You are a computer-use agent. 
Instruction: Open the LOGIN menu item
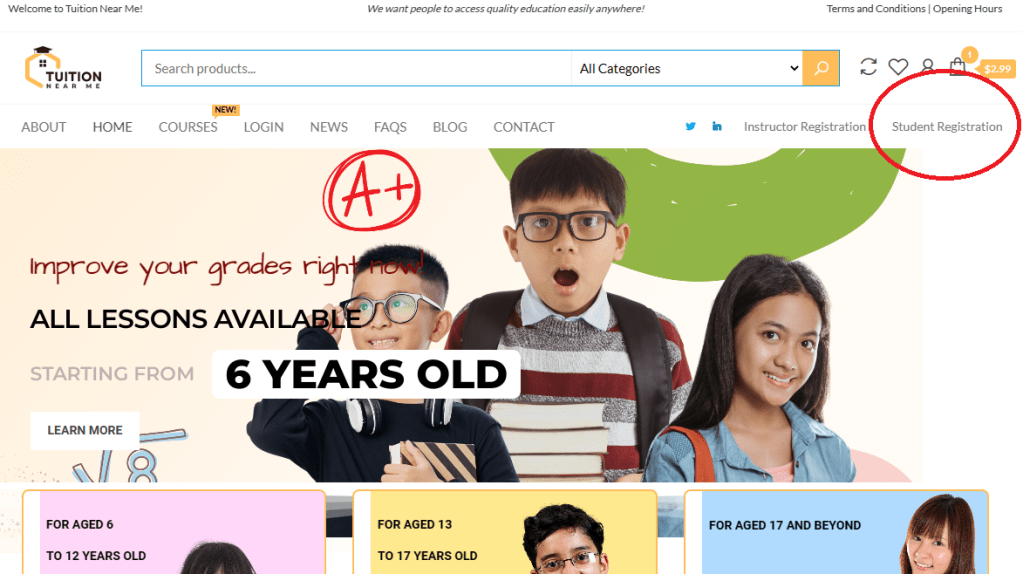264,127
